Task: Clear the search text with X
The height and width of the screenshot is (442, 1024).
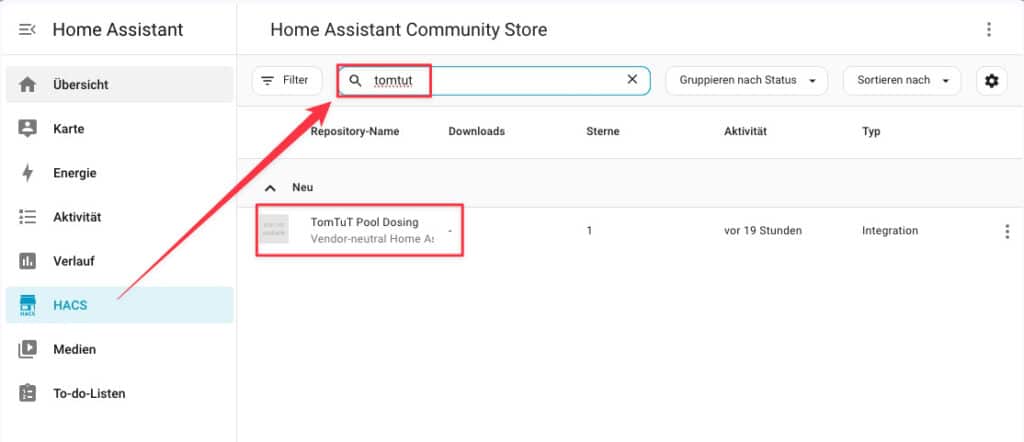Action: [x=632, y=80]
